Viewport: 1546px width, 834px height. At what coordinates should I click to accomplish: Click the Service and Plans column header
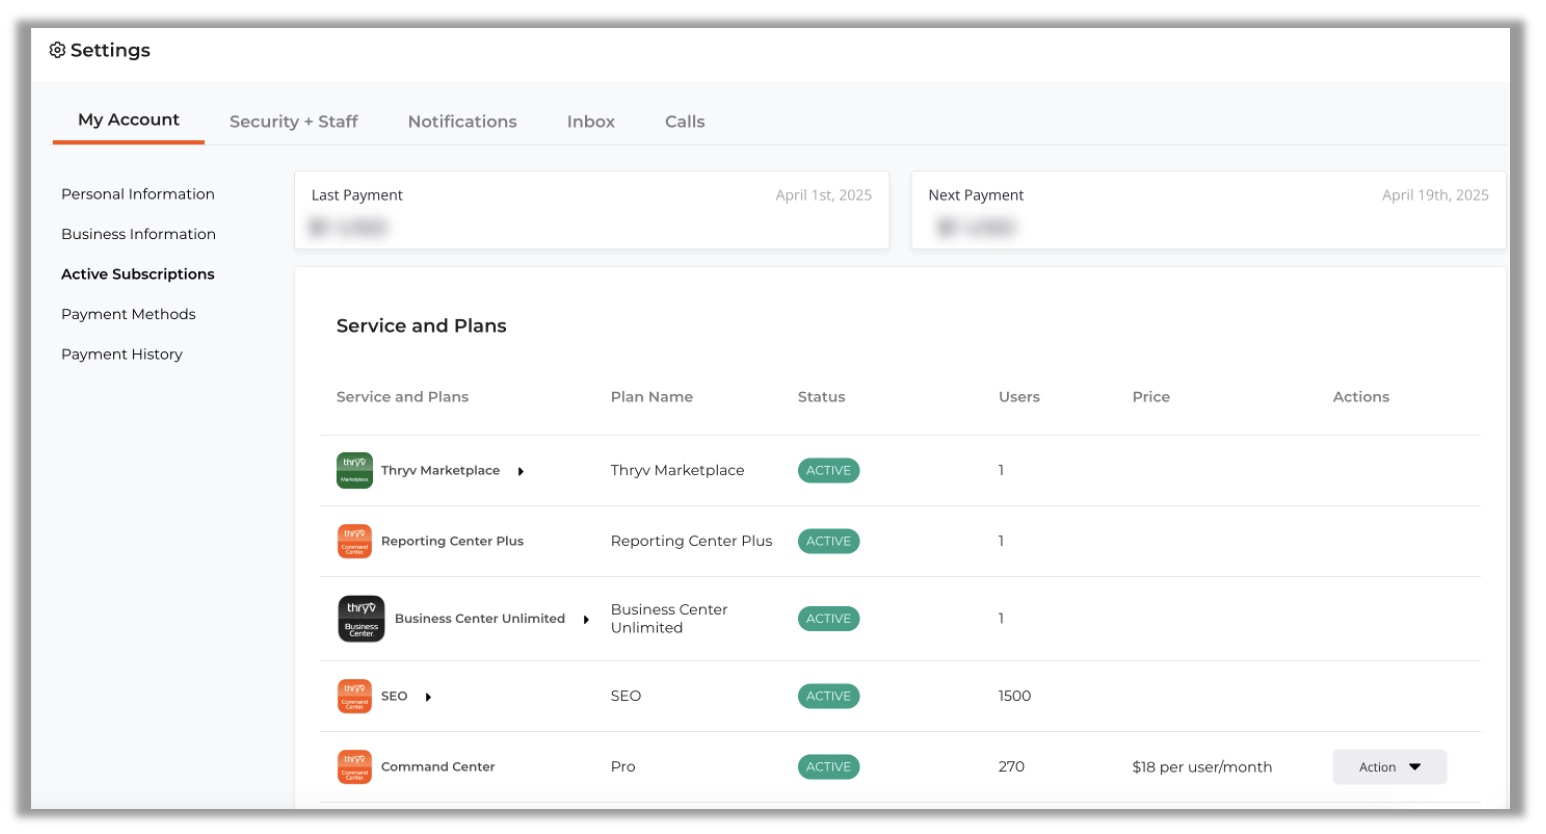[402, 397]
